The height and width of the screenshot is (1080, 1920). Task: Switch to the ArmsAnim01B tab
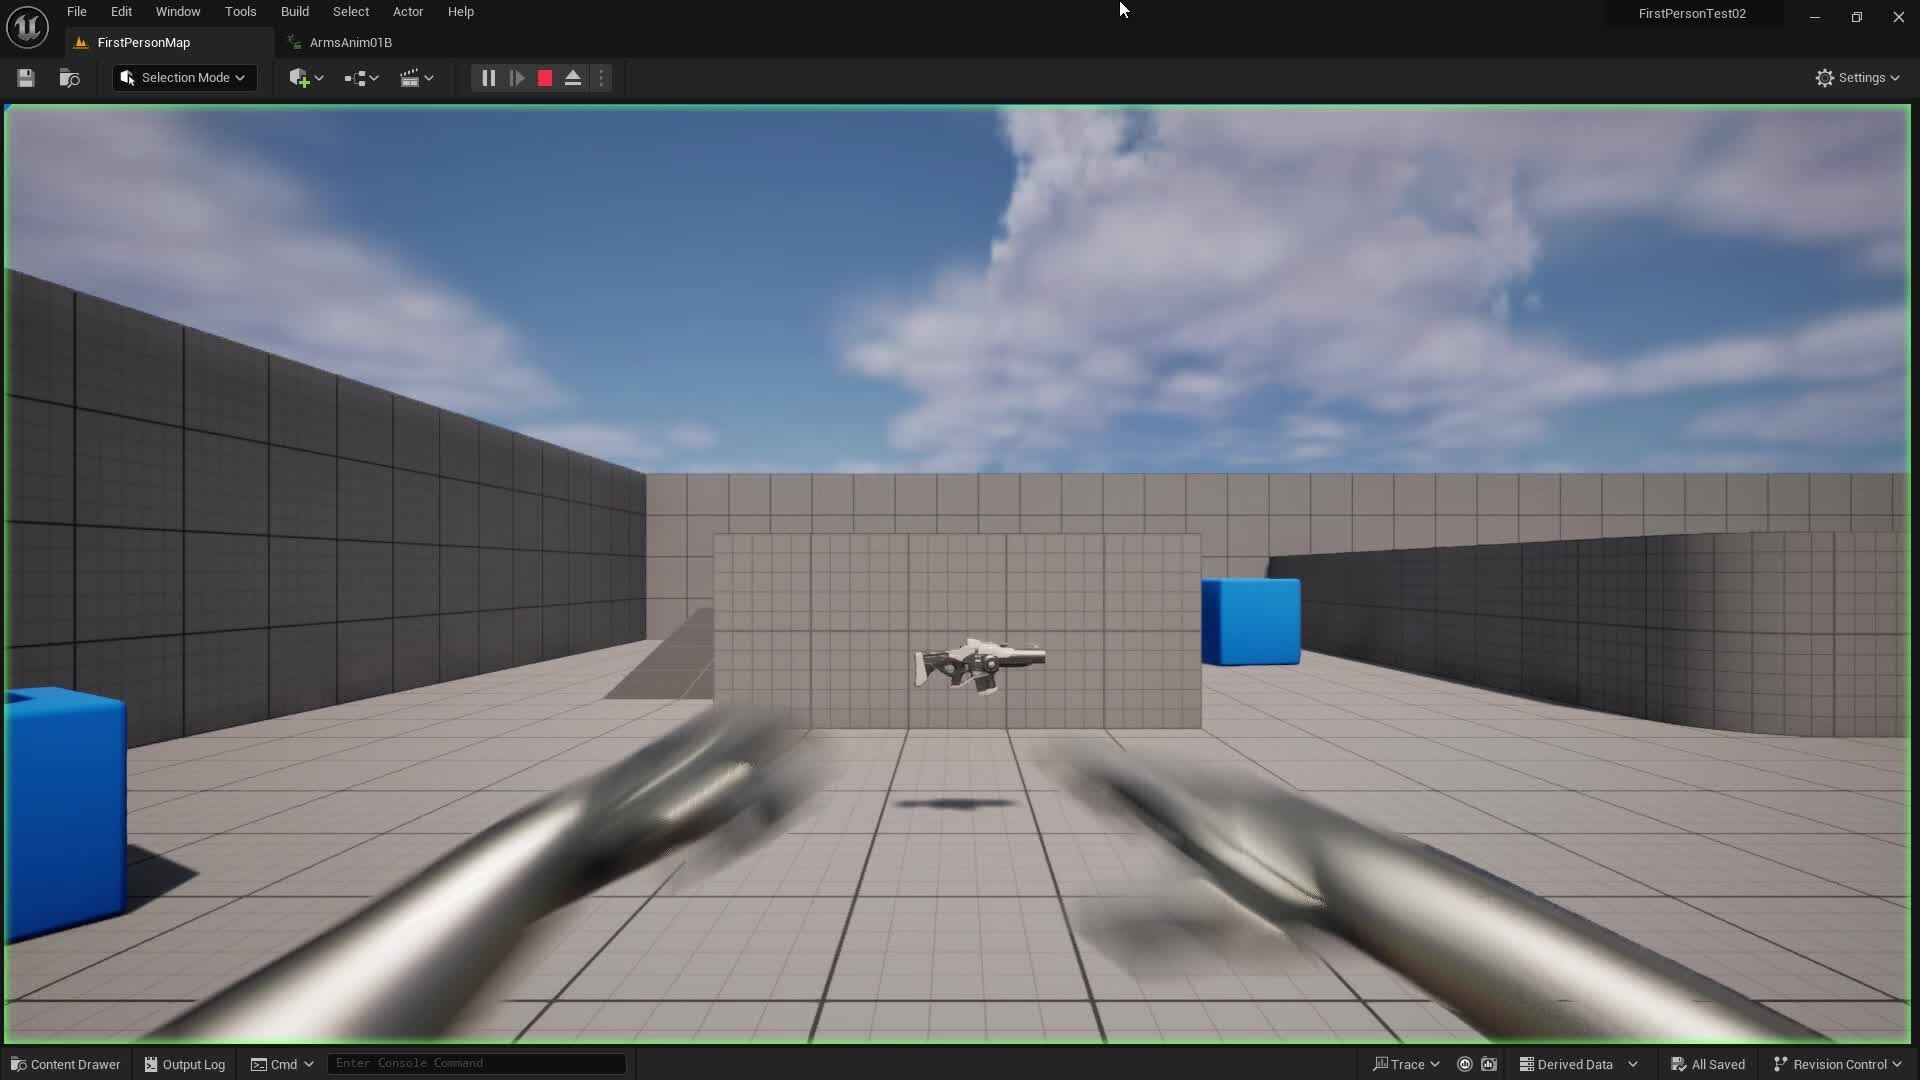coord(350,43)
